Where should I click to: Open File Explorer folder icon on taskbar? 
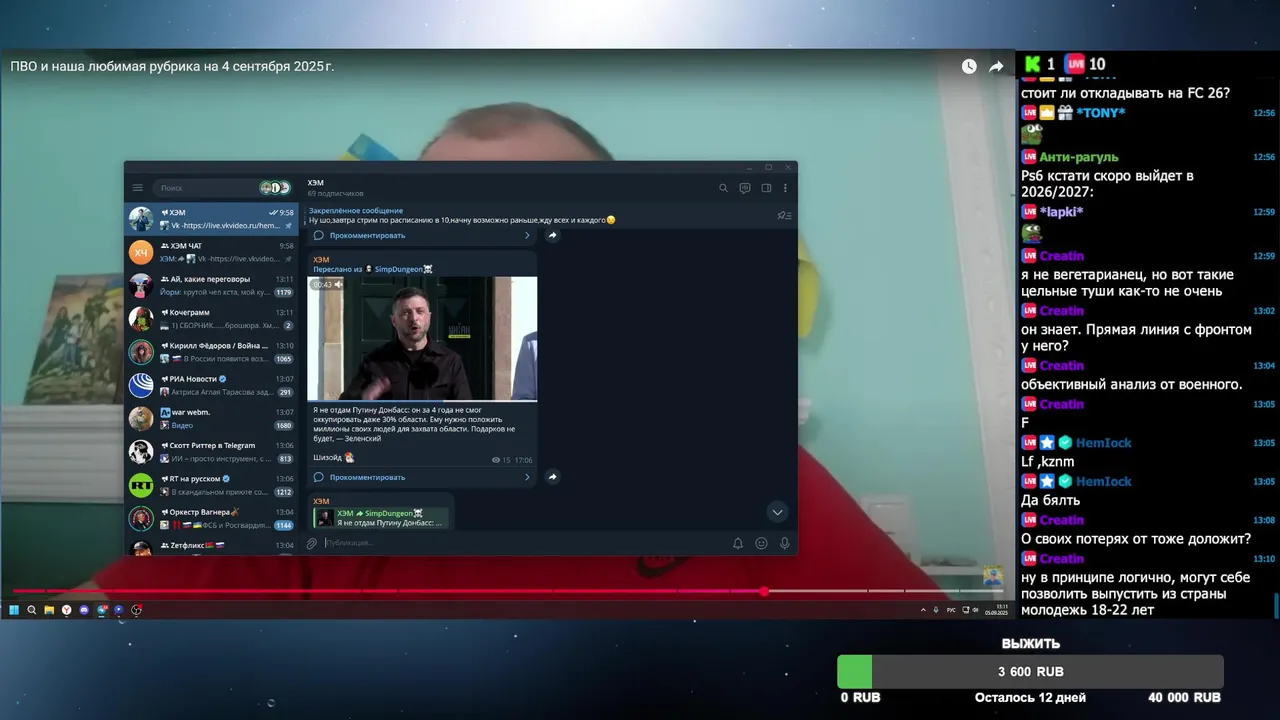[48, 610]
